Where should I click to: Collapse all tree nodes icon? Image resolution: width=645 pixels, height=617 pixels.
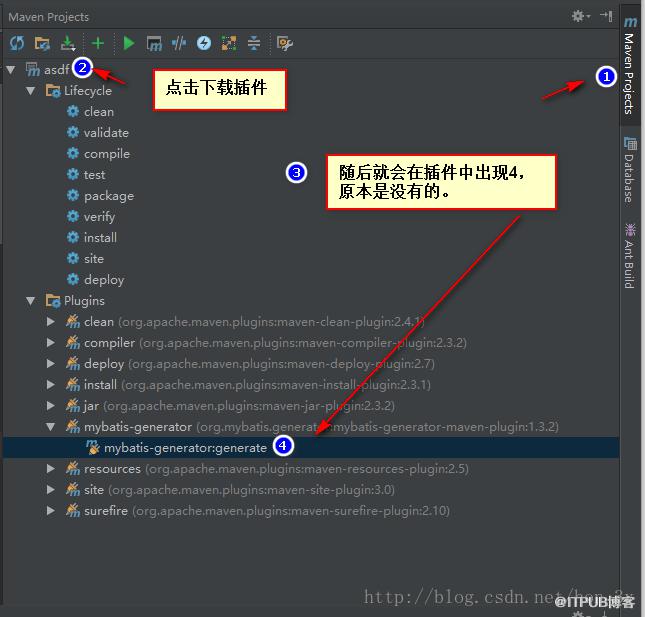[254, 43]
